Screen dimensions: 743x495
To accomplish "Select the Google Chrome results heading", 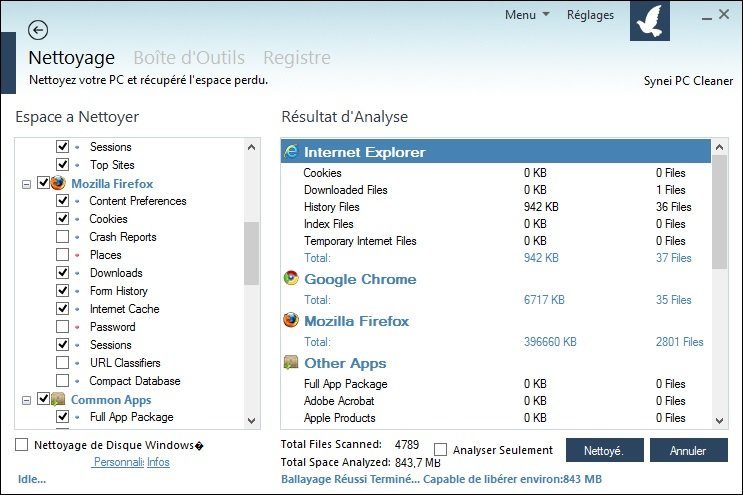I will tap(360, 279).
